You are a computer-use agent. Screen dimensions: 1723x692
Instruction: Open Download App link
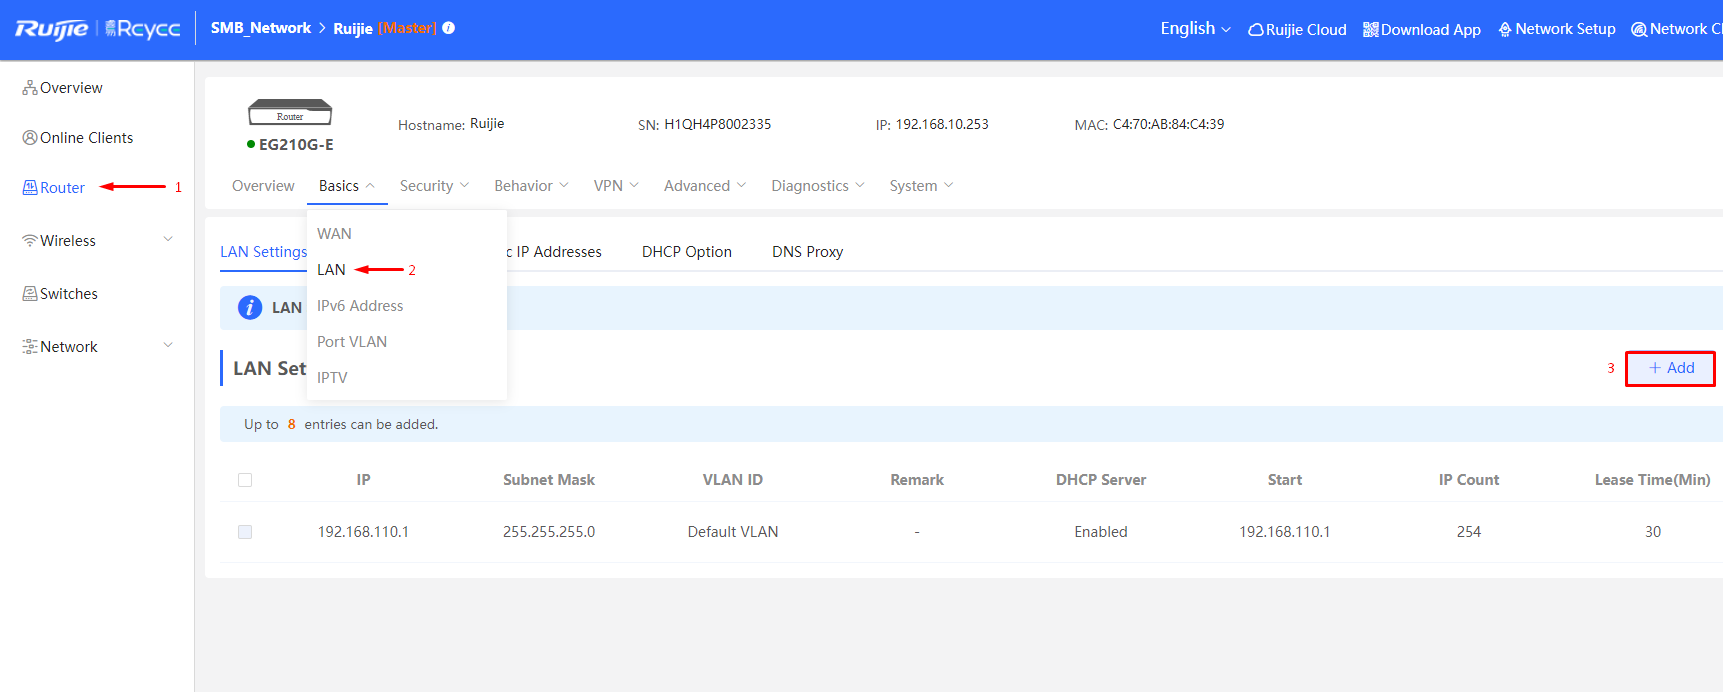[x=1422, y=30]
